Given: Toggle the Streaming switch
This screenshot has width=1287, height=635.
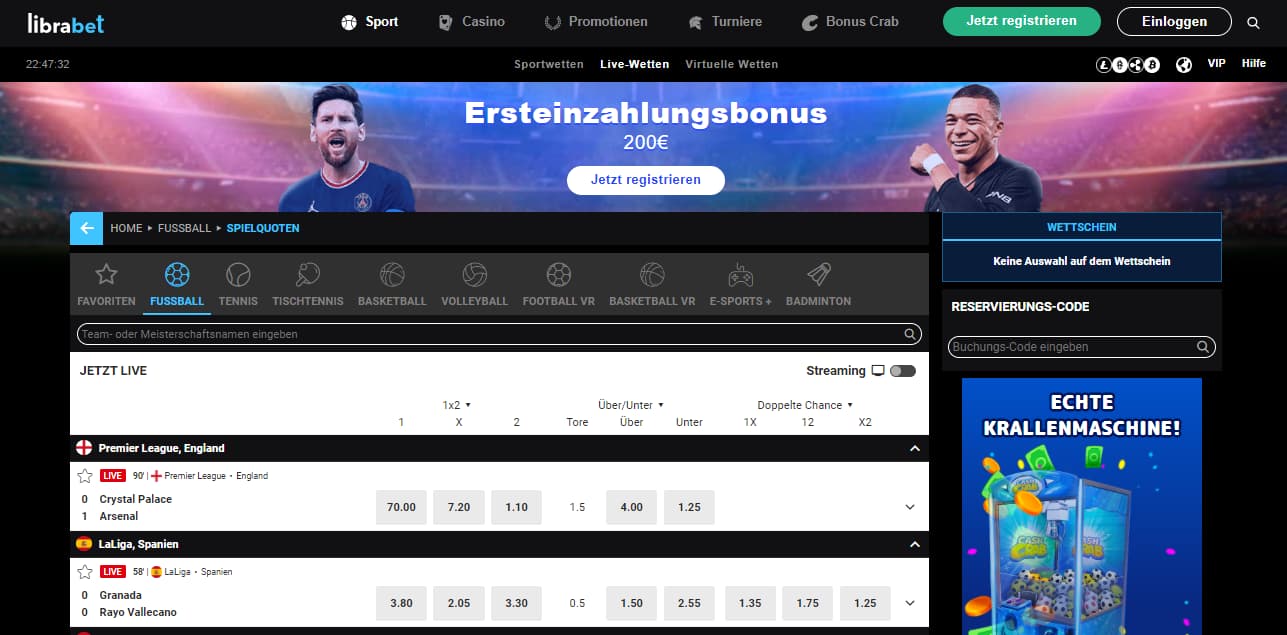Looking at the screenshot, I should [903, 371].
